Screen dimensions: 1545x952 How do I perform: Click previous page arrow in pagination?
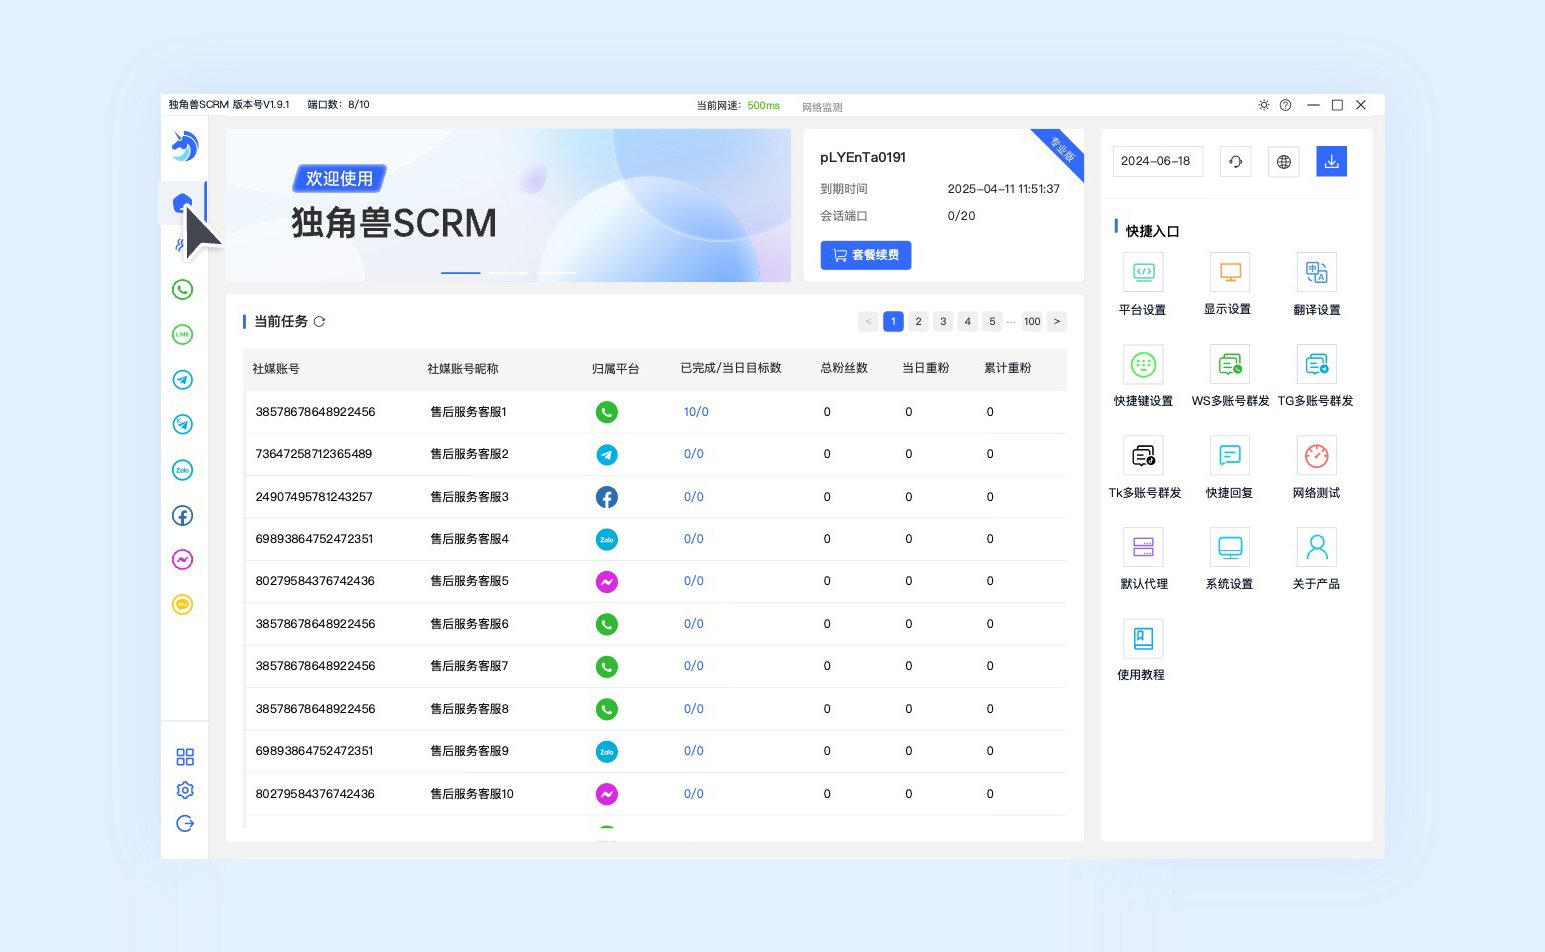pos(868,321)
